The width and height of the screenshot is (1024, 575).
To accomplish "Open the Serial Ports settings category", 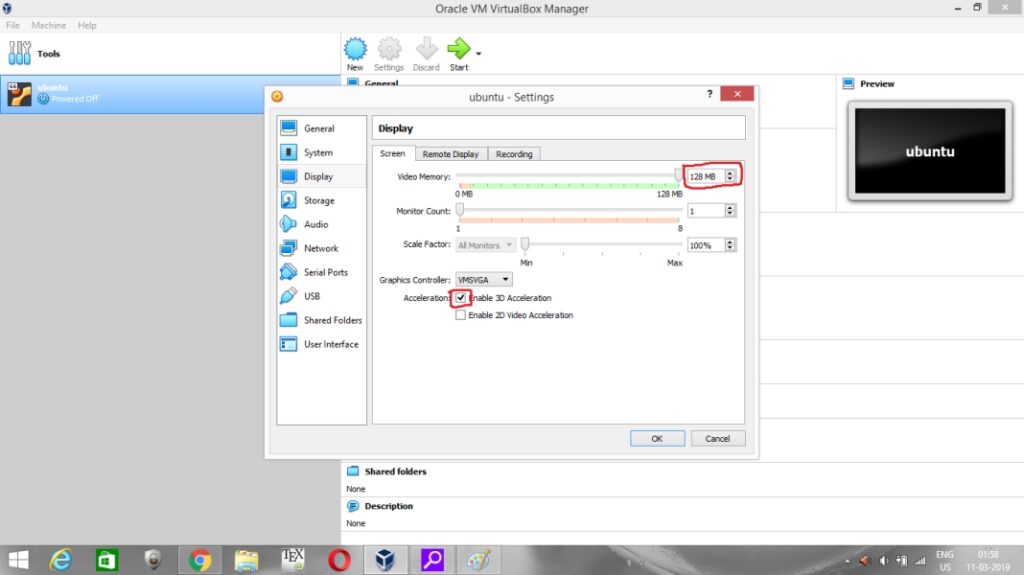I will [x=321, y=272].
